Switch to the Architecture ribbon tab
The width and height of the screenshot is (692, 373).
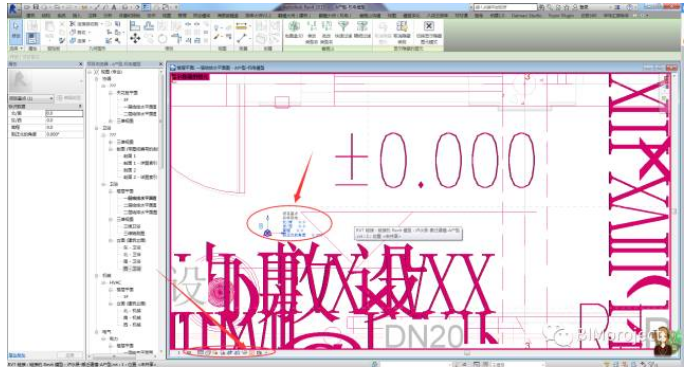tap(31, 15)
